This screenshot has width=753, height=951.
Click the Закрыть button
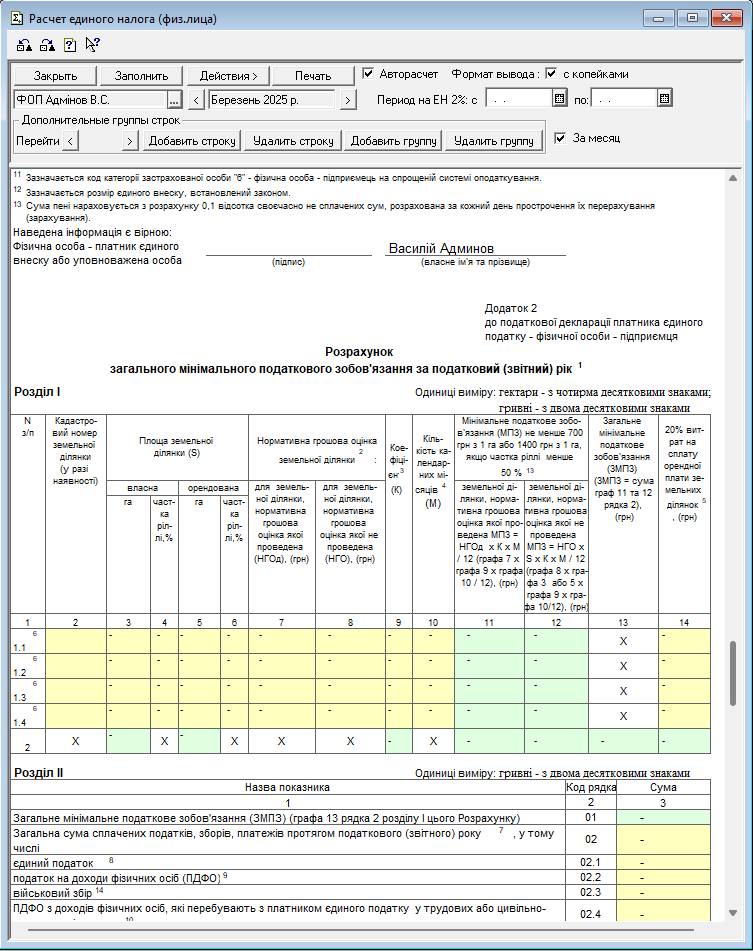55,76
